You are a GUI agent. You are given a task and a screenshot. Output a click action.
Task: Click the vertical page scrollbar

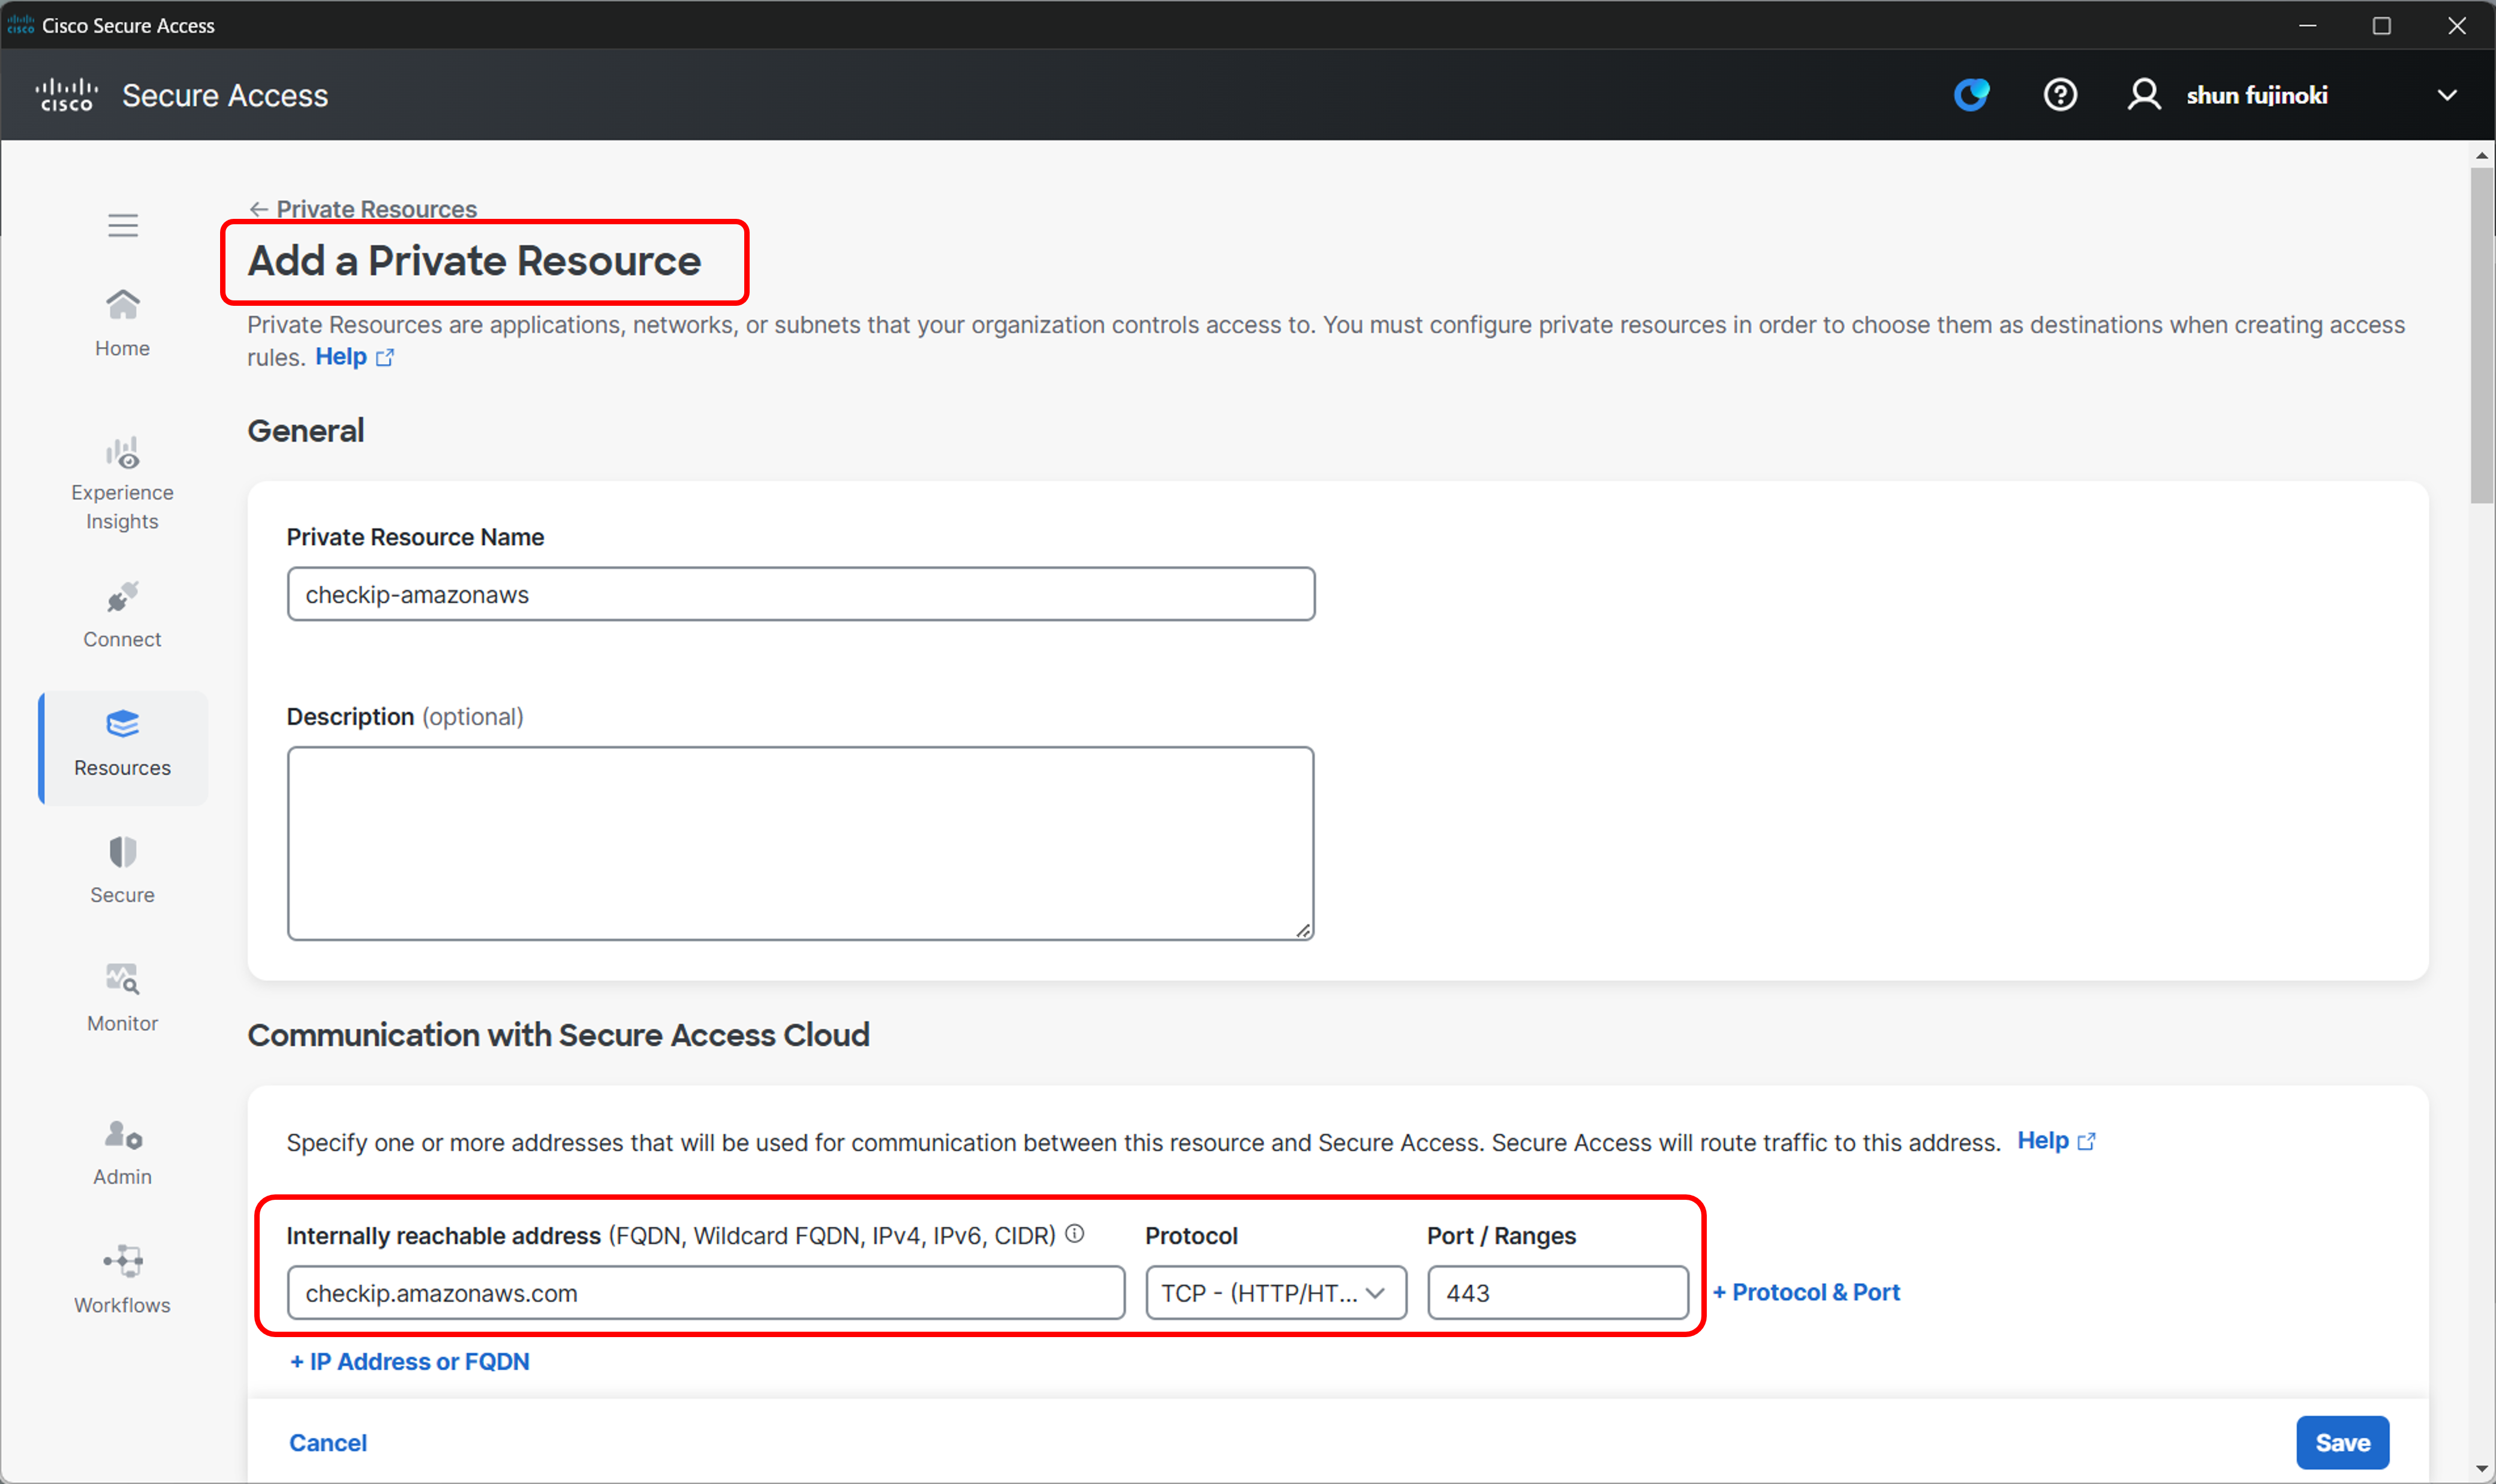[2481, 335]
